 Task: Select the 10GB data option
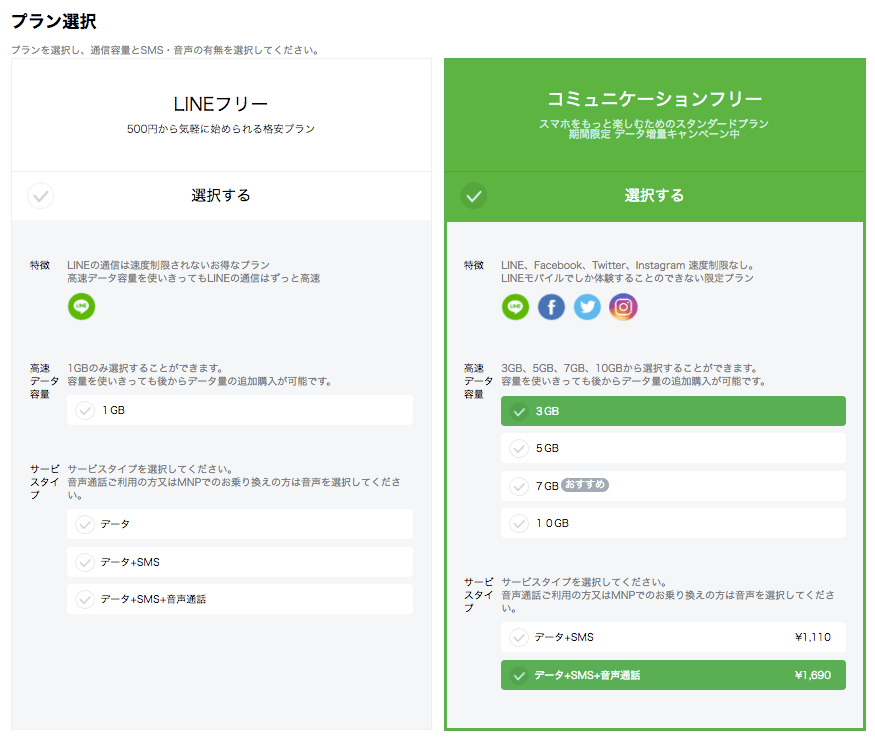click(673, 522)
